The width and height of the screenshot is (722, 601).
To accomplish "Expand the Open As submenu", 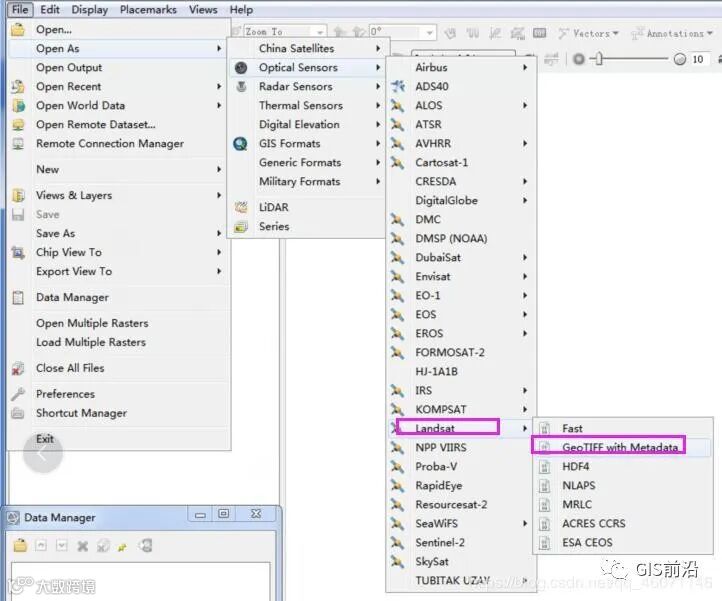I will click(118, 48).
